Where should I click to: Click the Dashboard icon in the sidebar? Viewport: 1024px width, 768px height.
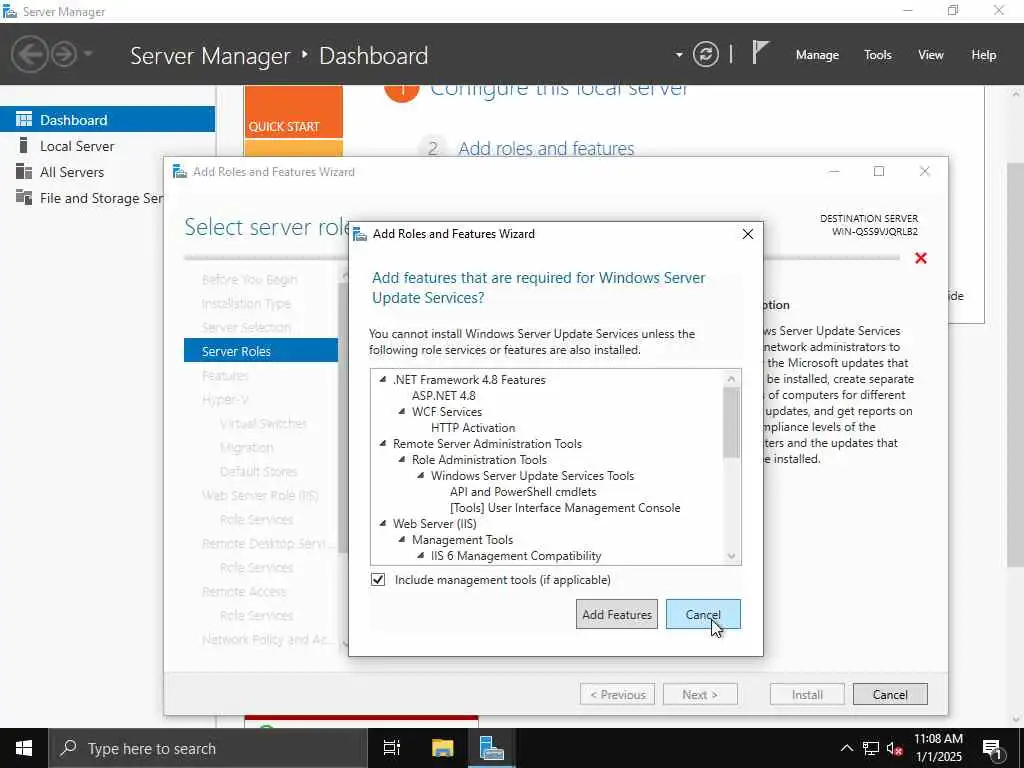[x=24, y=120]
